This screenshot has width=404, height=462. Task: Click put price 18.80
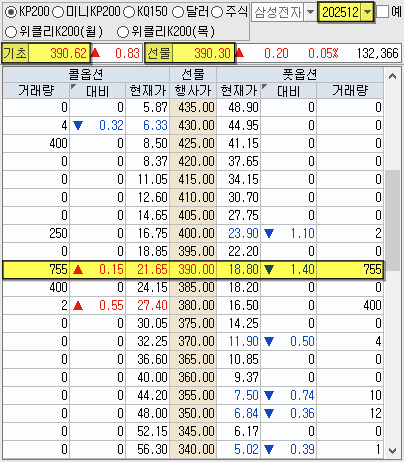(243, 270)
